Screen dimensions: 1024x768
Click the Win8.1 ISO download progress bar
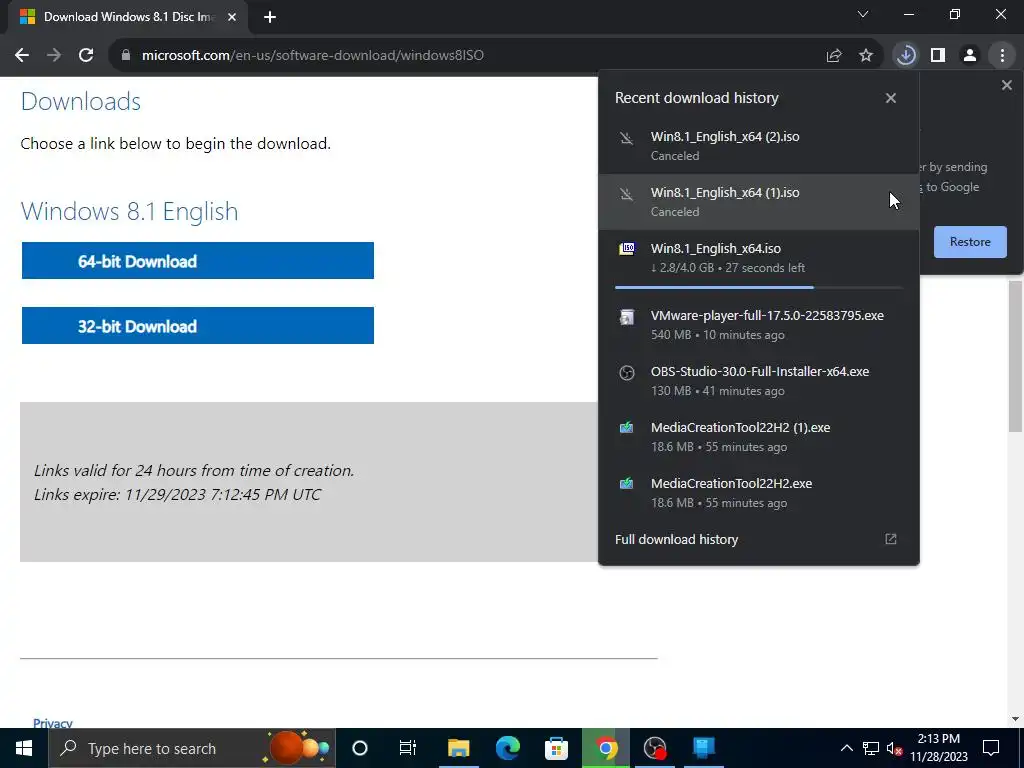tap(759, 287)
